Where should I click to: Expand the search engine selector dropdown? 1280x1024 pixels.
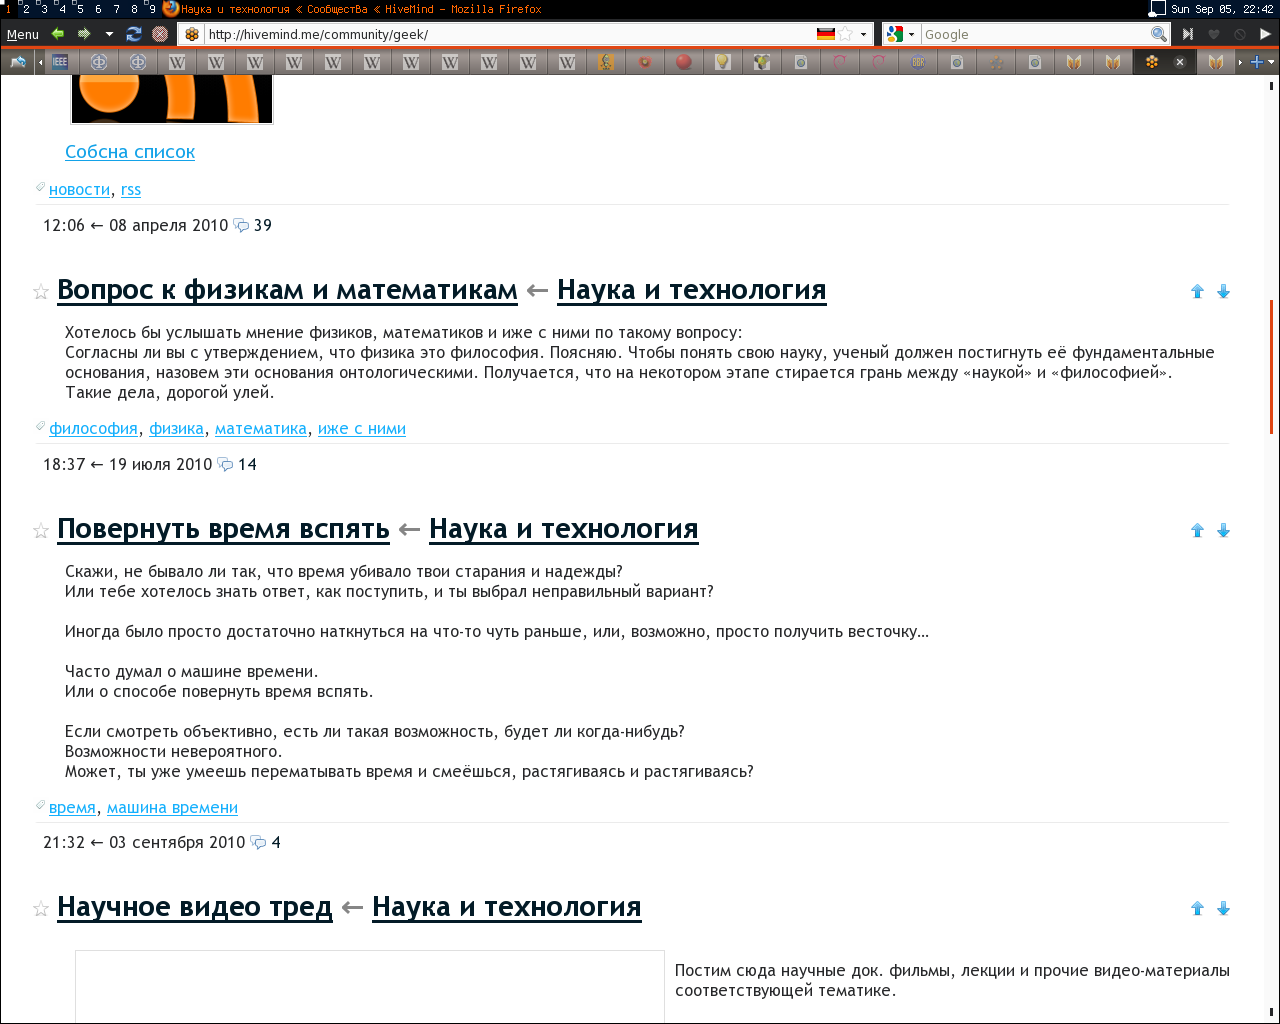pos(911,34)
